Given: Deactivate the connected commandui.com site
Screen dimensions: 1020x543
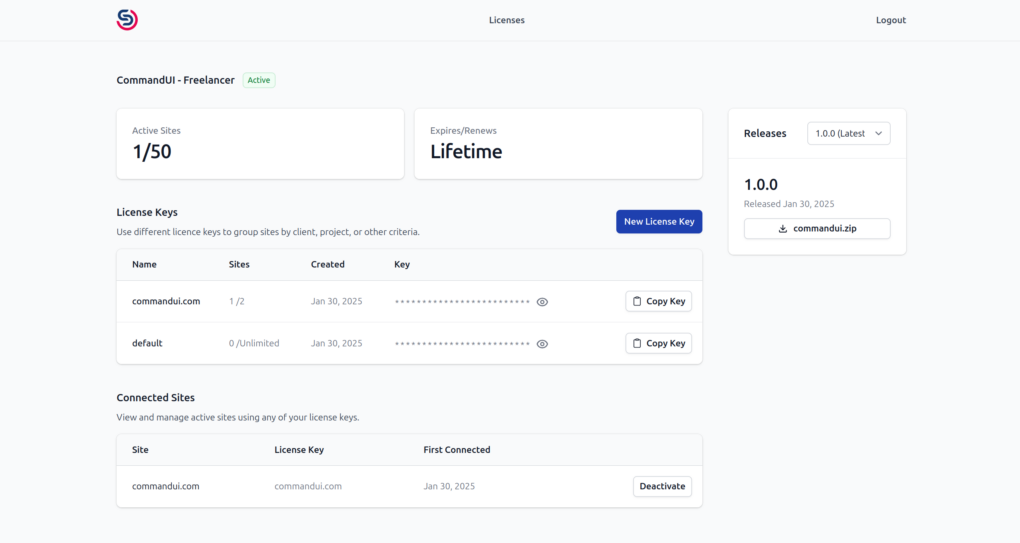Looking at the screenshot, I should pos(661,486).
